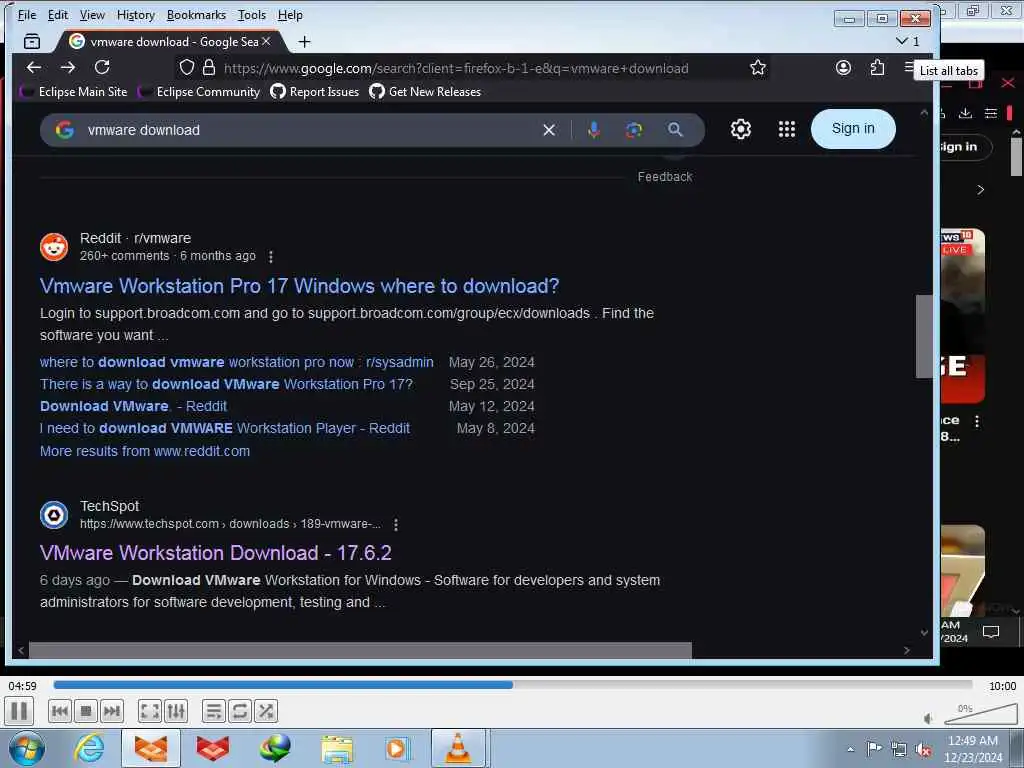Open Workstation Player Reddit link

click(x=225, y=428)
